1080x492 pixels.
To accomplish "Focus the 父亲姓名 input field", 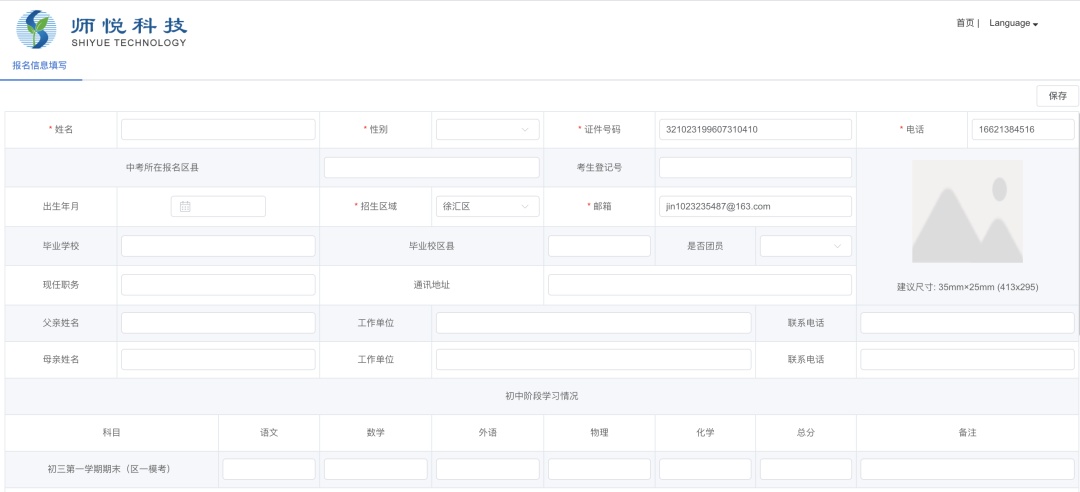I will 218,322.
